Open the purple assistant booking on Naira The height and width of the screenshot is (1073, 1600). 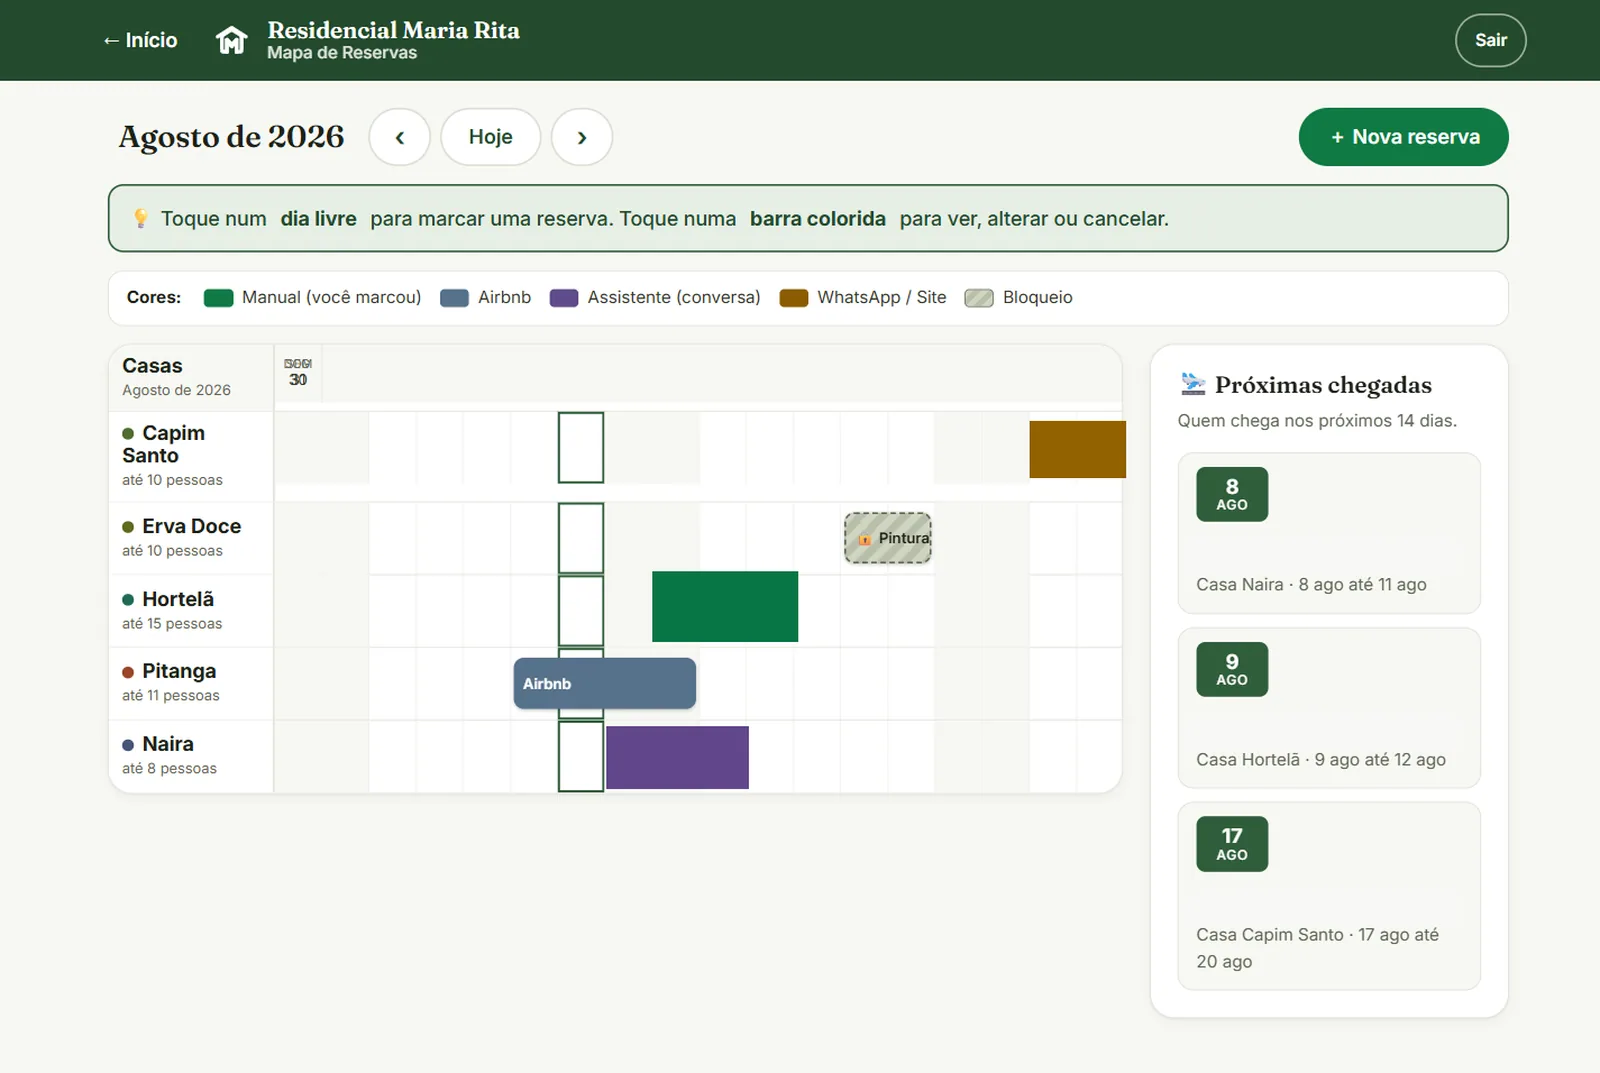[x=677, y=757]
